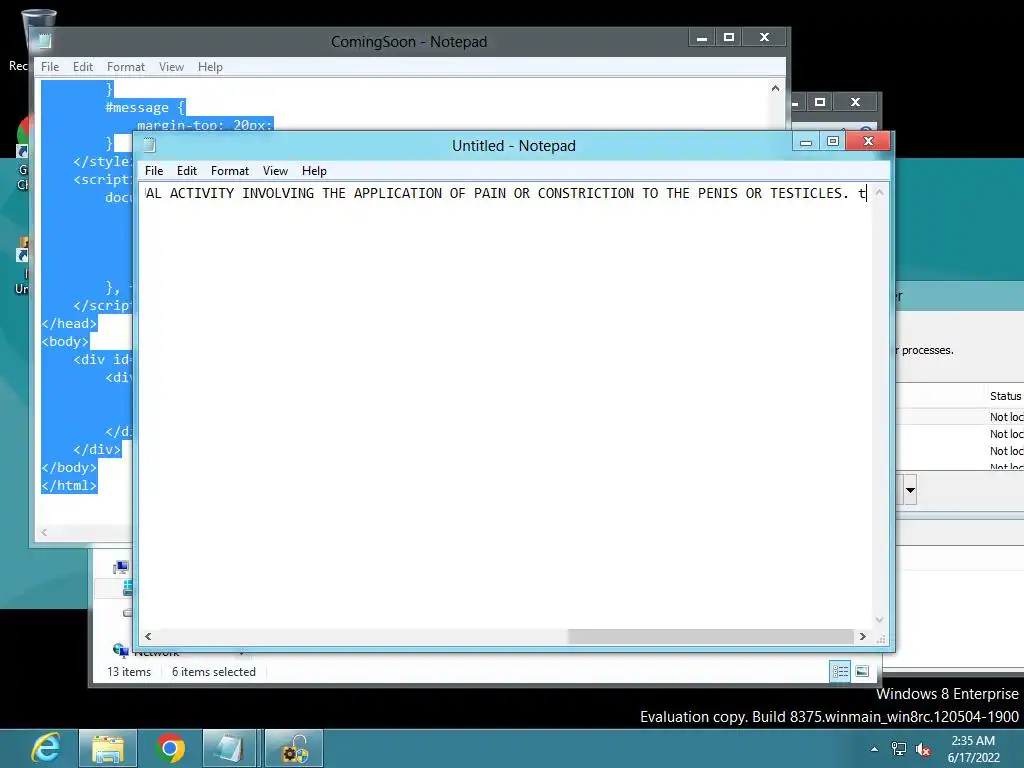Open the padlock gear app on taskbar

click(x=294, y=748)
